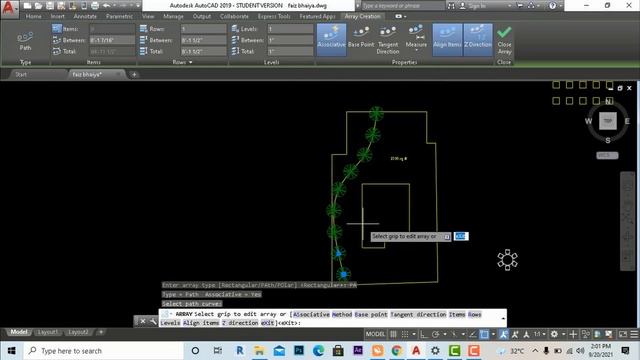The width and height of the screenshot is (640, 360).
Task: Open the Manage ribbon tab
Action: coord(173,16)
